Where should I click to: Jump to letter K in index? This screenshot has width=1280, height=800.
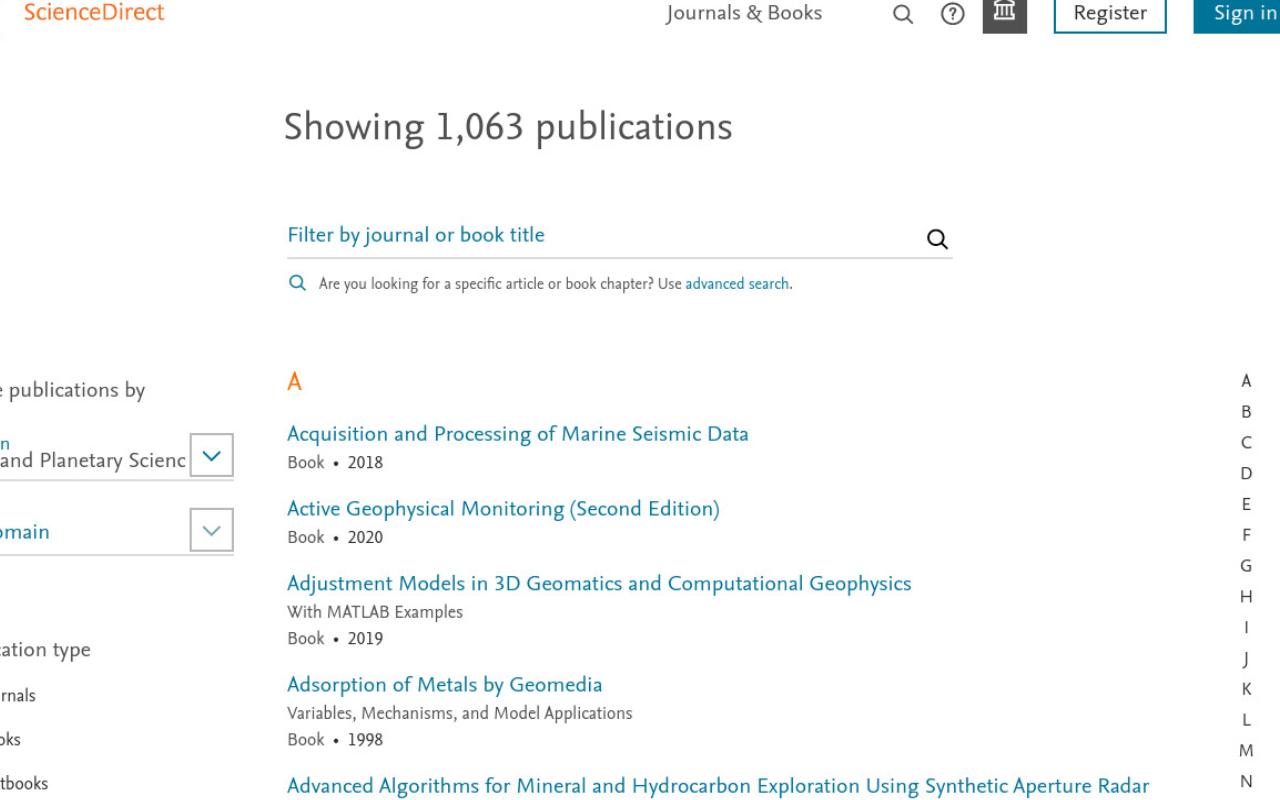click(x=1246, y=689)
